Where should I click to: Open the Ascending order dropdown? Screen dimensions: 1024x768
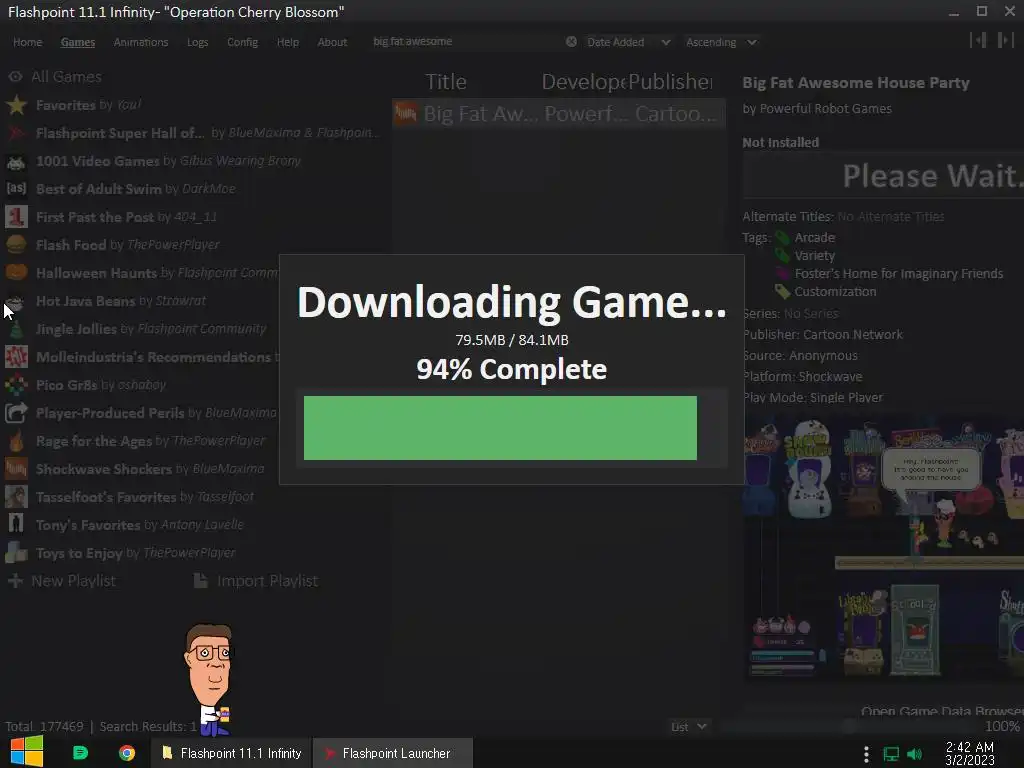[x=721, y=42]
